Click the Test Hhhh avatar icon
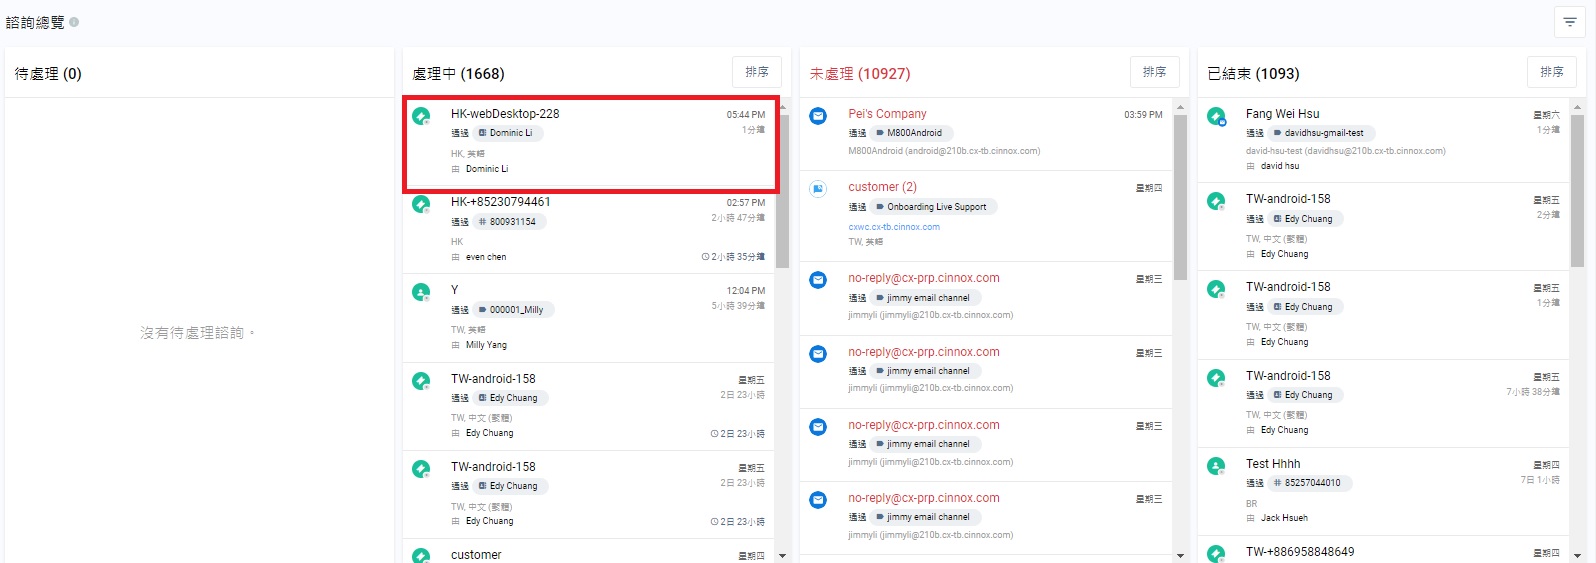Viewport: 1596px width, 563px height. pos(1216,466)
